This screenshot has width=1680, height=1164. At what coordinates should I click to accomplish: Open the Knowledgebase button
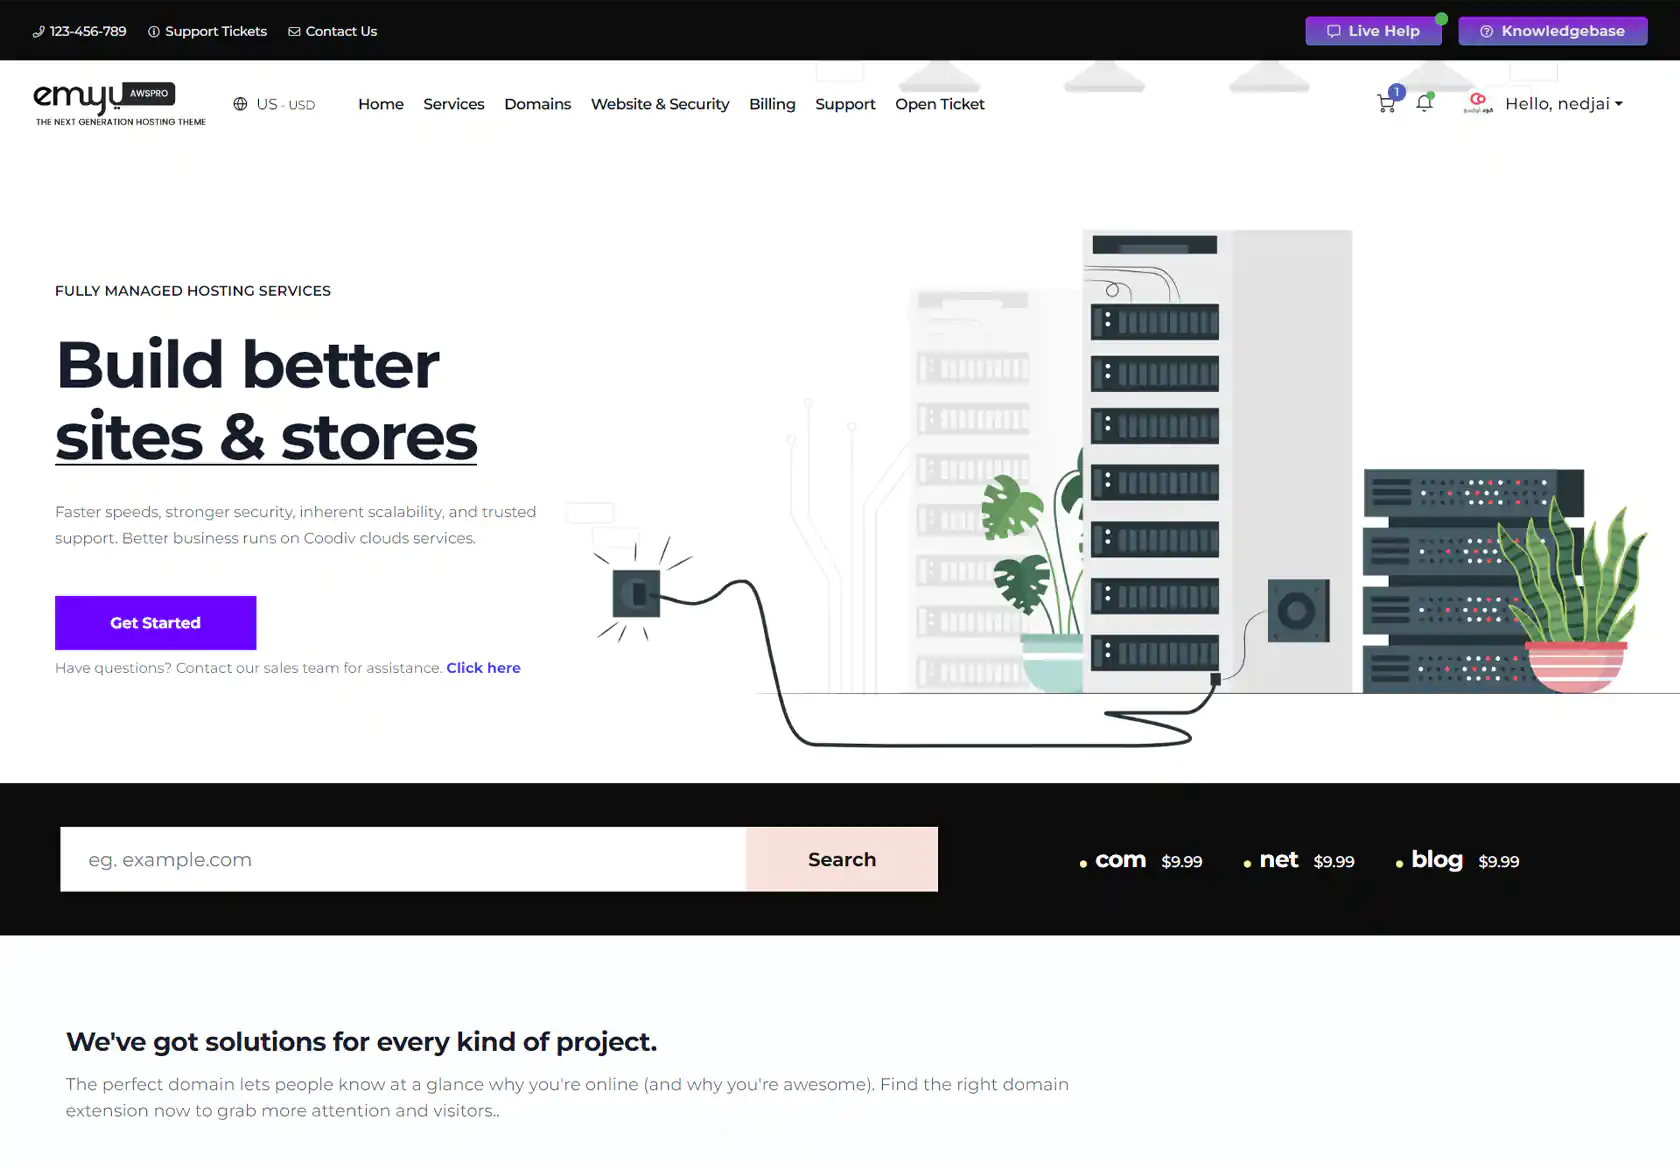pos(1552,31)
